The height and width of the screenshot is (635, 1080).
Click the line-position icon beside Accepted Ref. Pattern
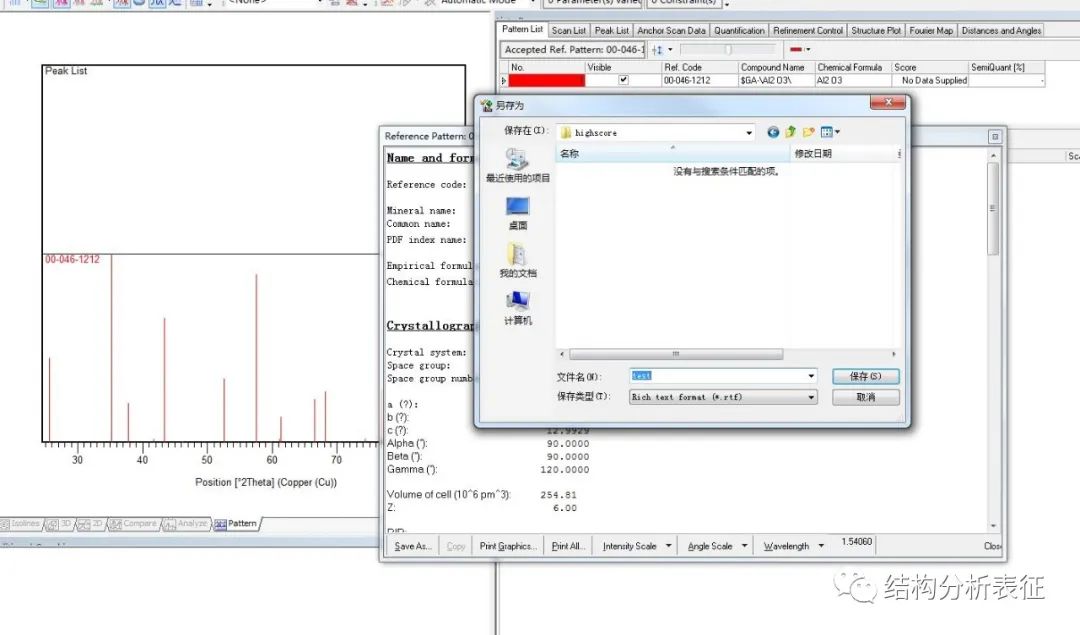657,50
